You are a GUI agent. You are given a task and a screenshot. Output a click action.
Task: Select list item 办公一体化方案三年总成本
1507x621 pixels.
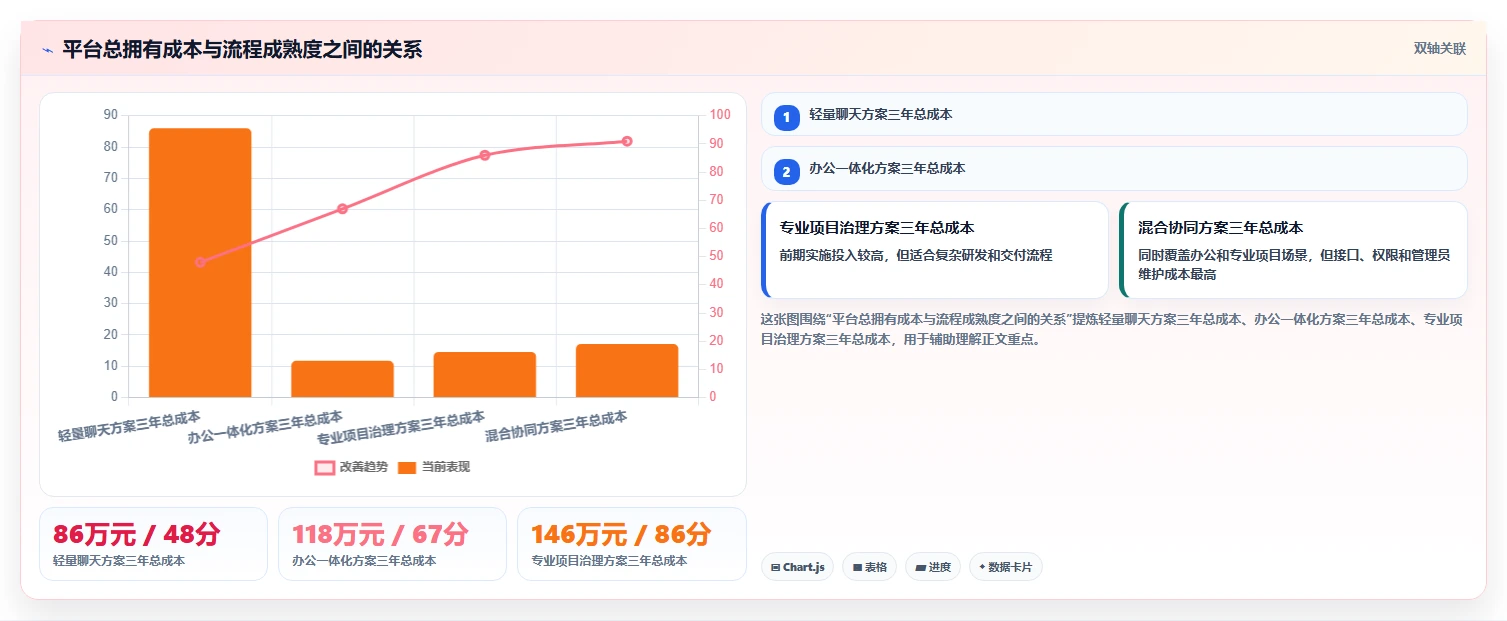point(1114,168)
